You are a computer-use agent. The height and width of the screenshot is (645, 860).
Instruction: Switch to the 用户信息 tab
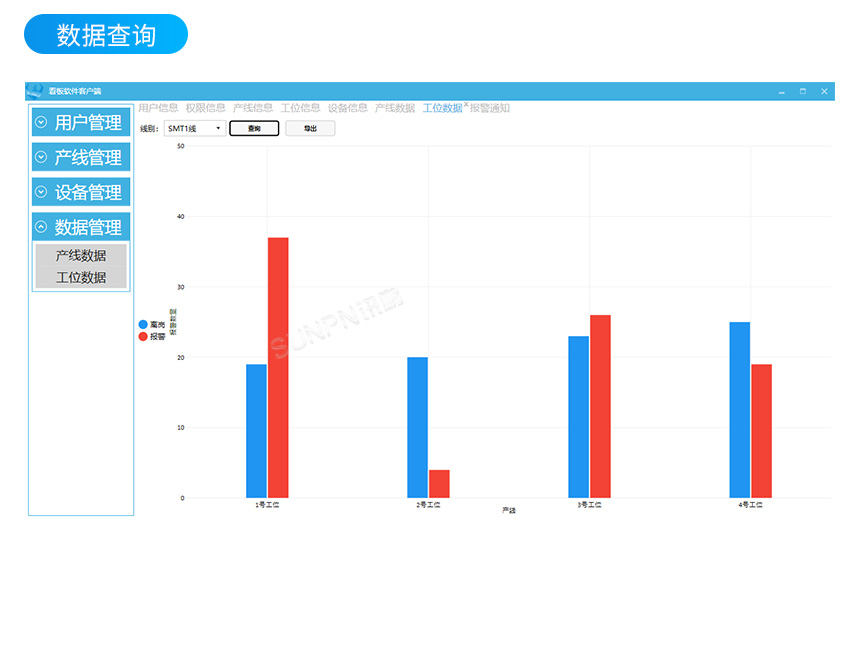tap(158, 108)
